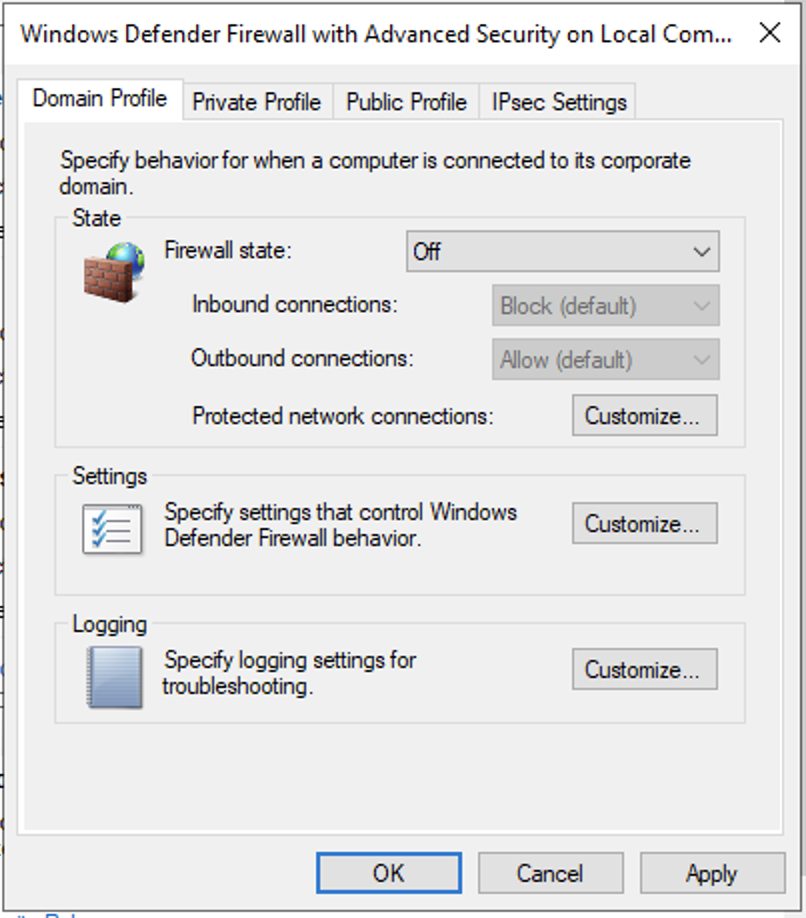Click the Cancel button

coord(550,873)
